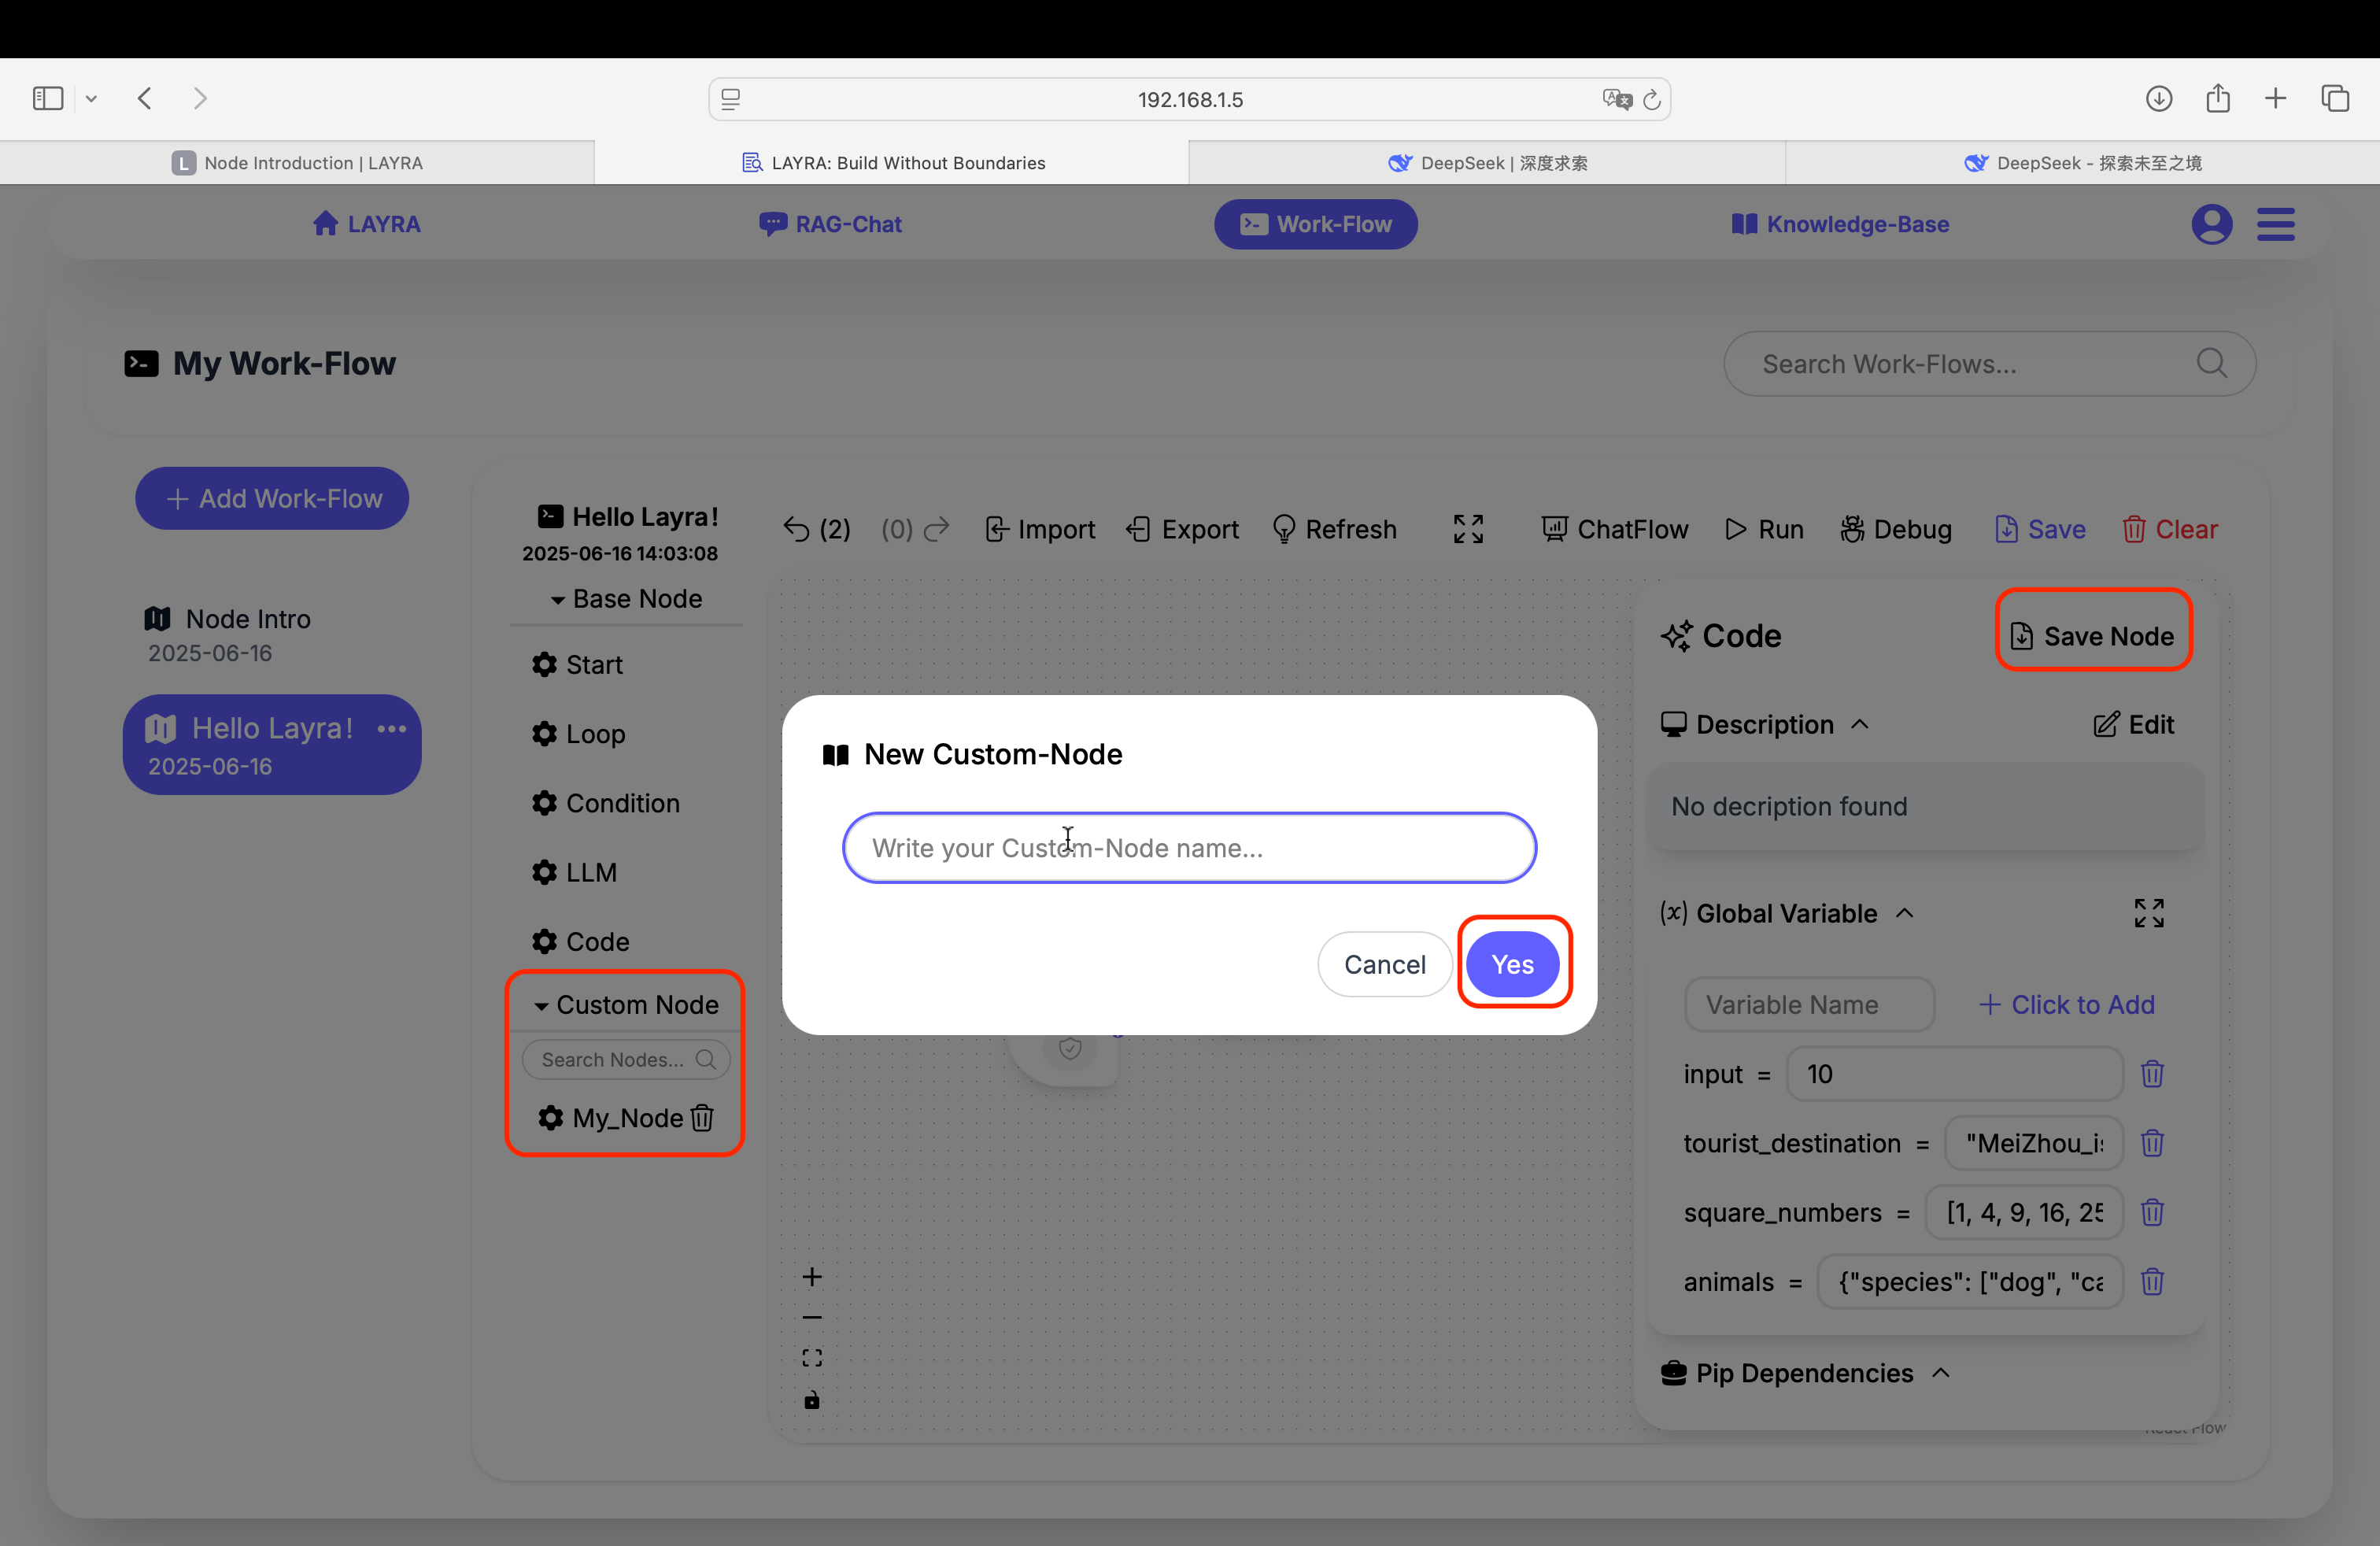The width and height of the screenshot is (2380, 1546).
Task: Focus the Custom-Node name input field
Action: 1189,848
